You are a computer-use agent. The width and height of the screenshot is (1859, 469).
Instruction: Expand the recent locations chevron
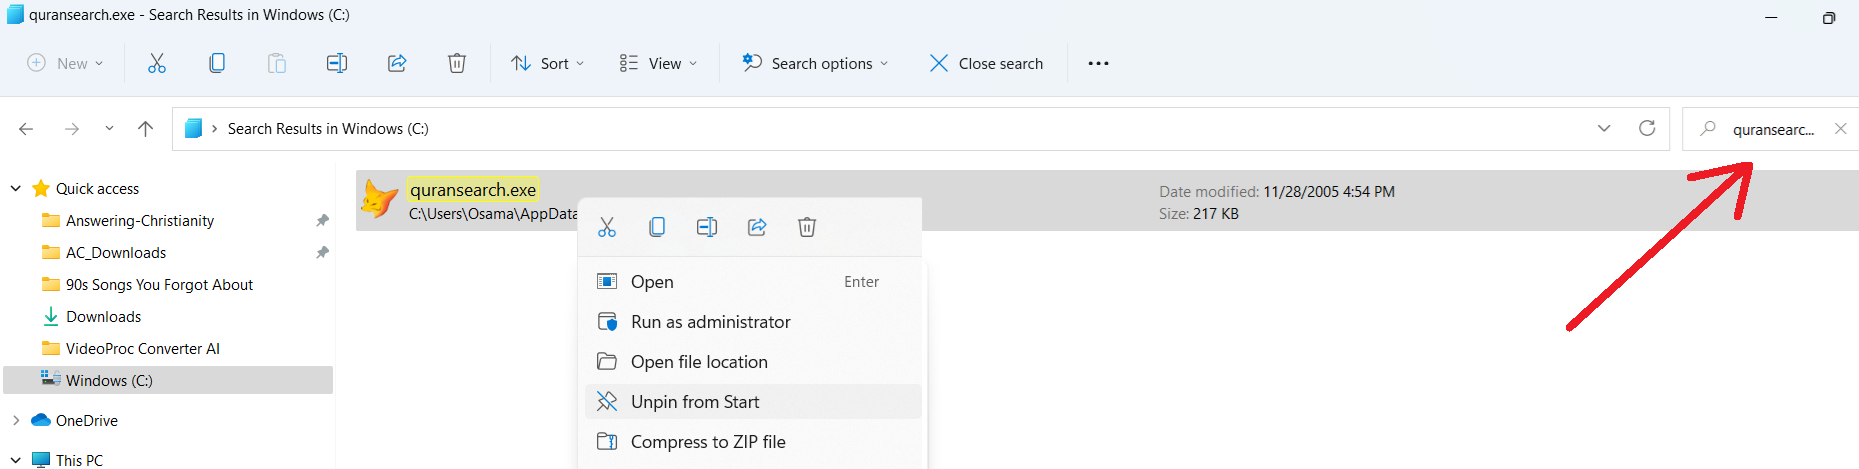[109, 129]
